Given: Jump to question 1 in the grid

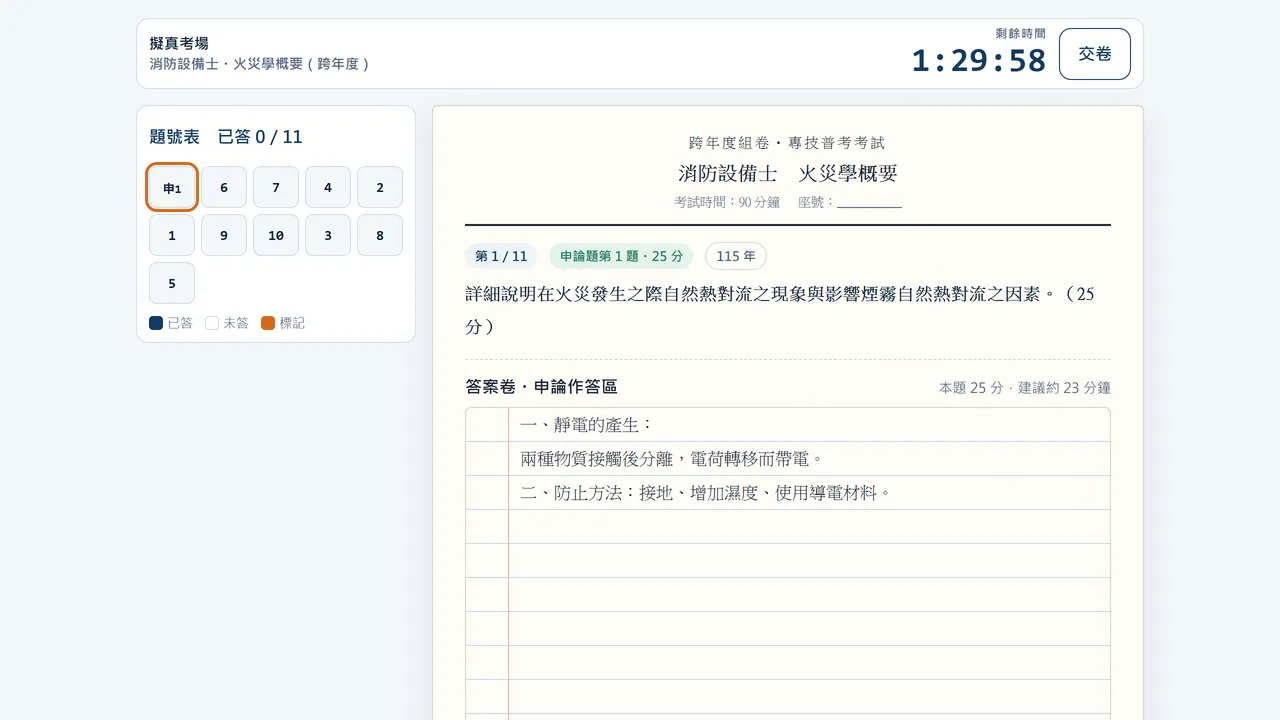Looking at the screenshot, I should [172, 236].
